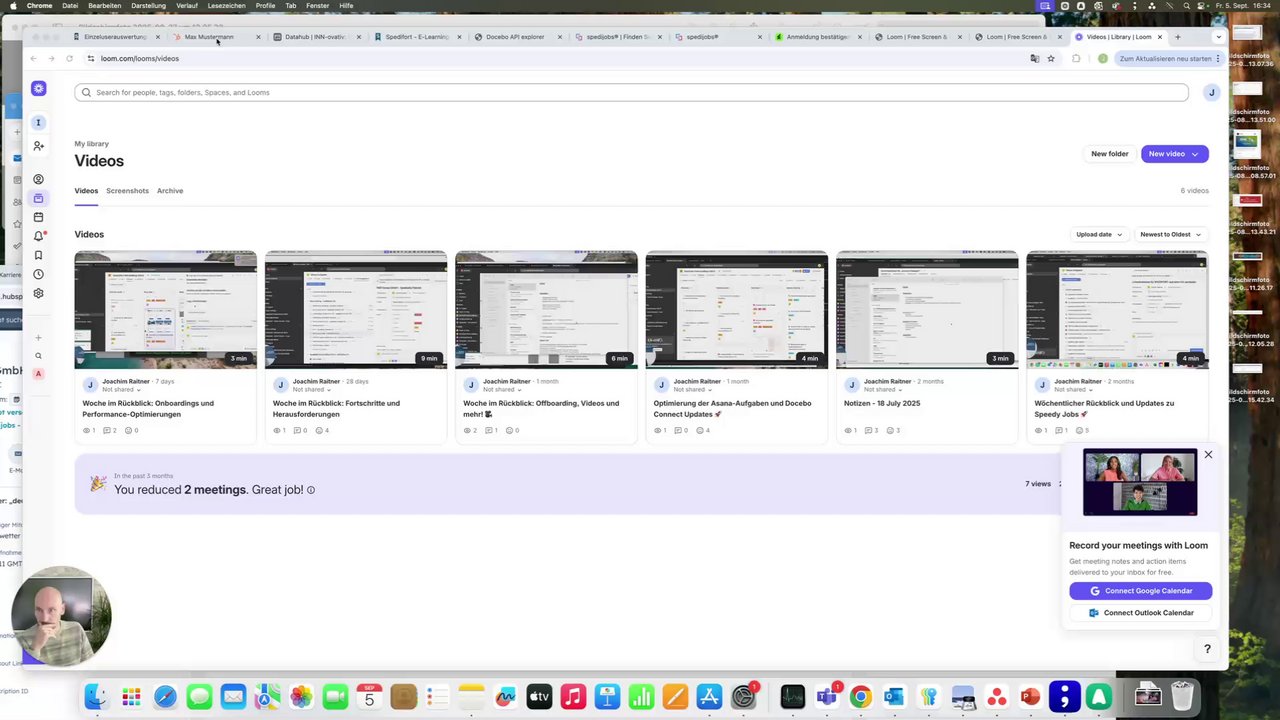Open the notifications bell in sidebar
The image size is (1280, 720).
pos(38,236)
